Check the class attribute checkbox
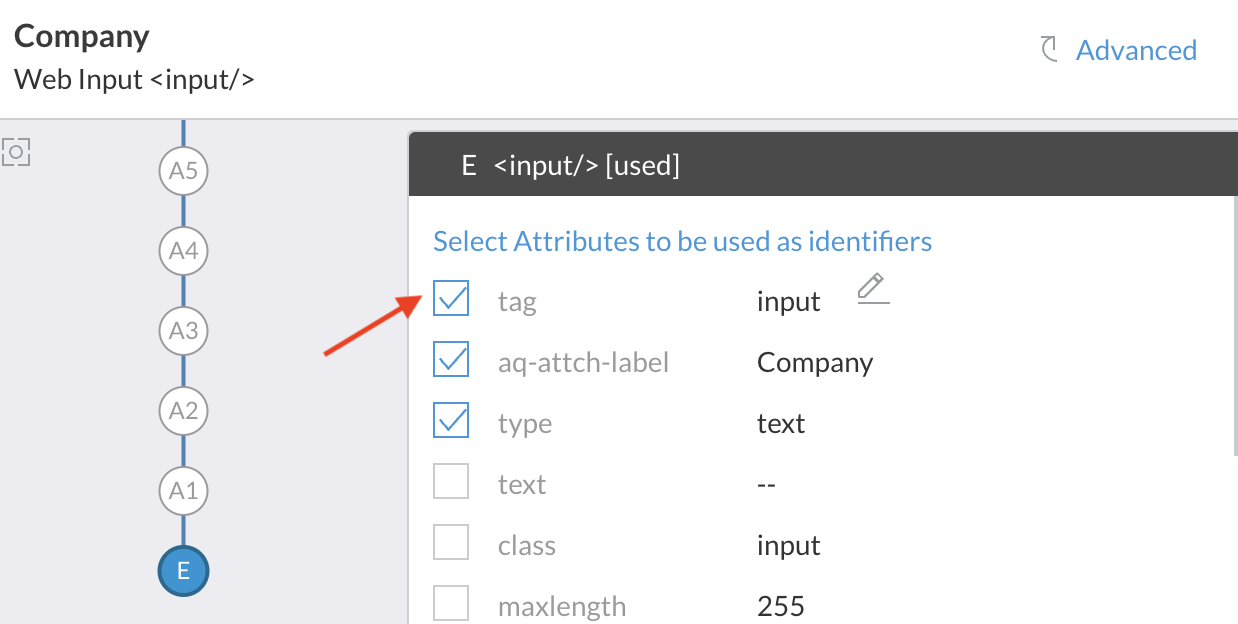Image resolution: width=1238 pixels, height=624 pixels. click(x=450, y=542)
